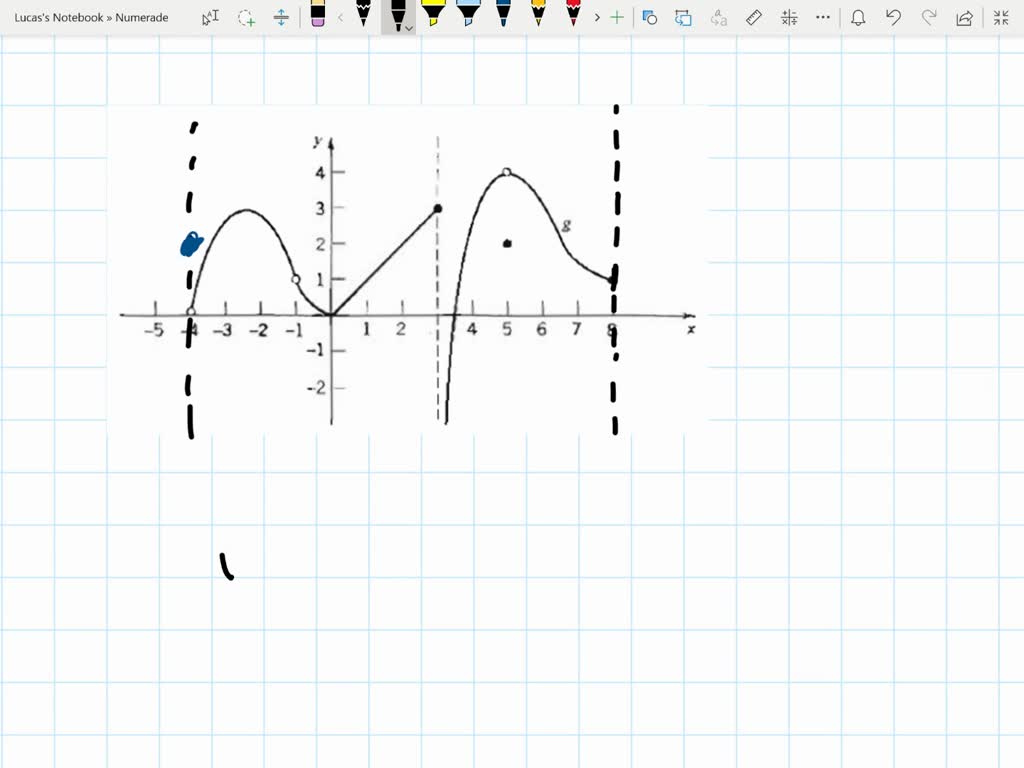Expand hidden pens with left chevron
This screenshot has width=1024, height=768.
(x=341, y=17)
